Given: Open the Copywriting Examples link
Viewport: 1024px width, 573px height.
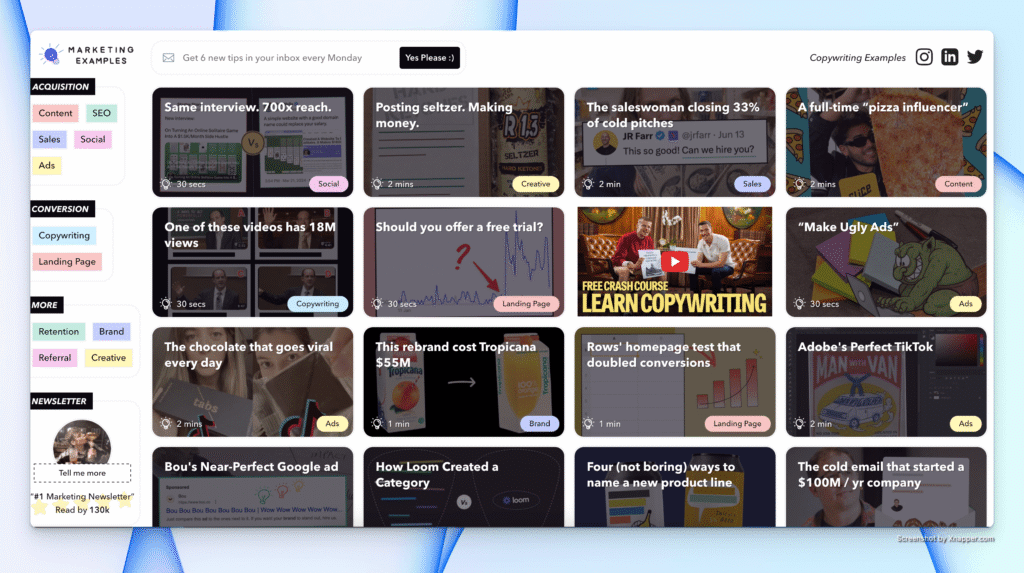Looking at the screenshot, I should coord(857,57).
